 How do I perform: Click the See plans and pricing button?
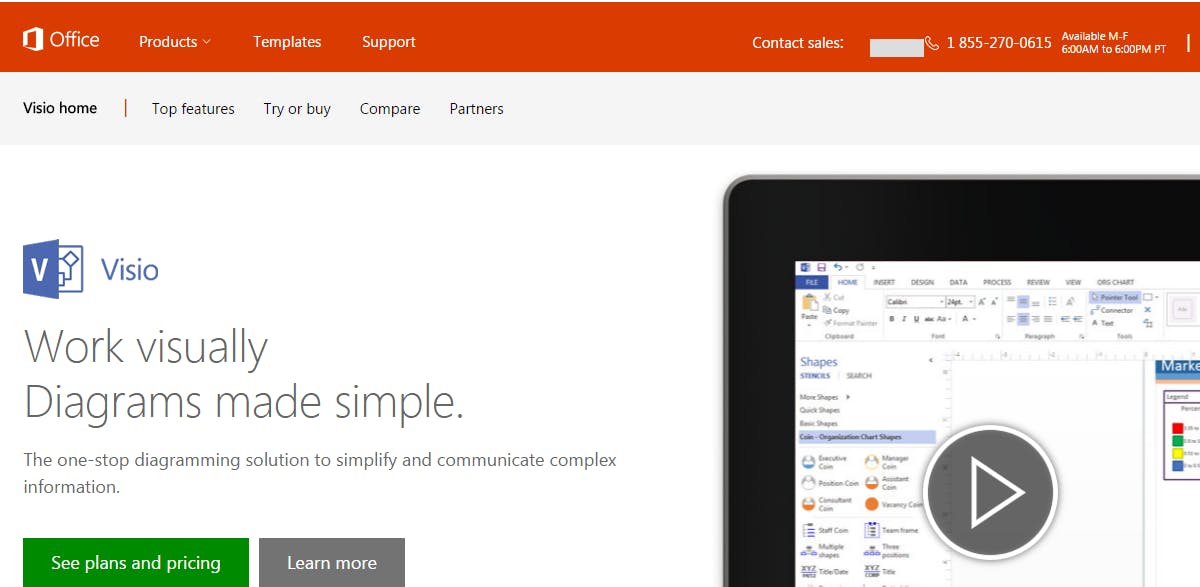135,562
